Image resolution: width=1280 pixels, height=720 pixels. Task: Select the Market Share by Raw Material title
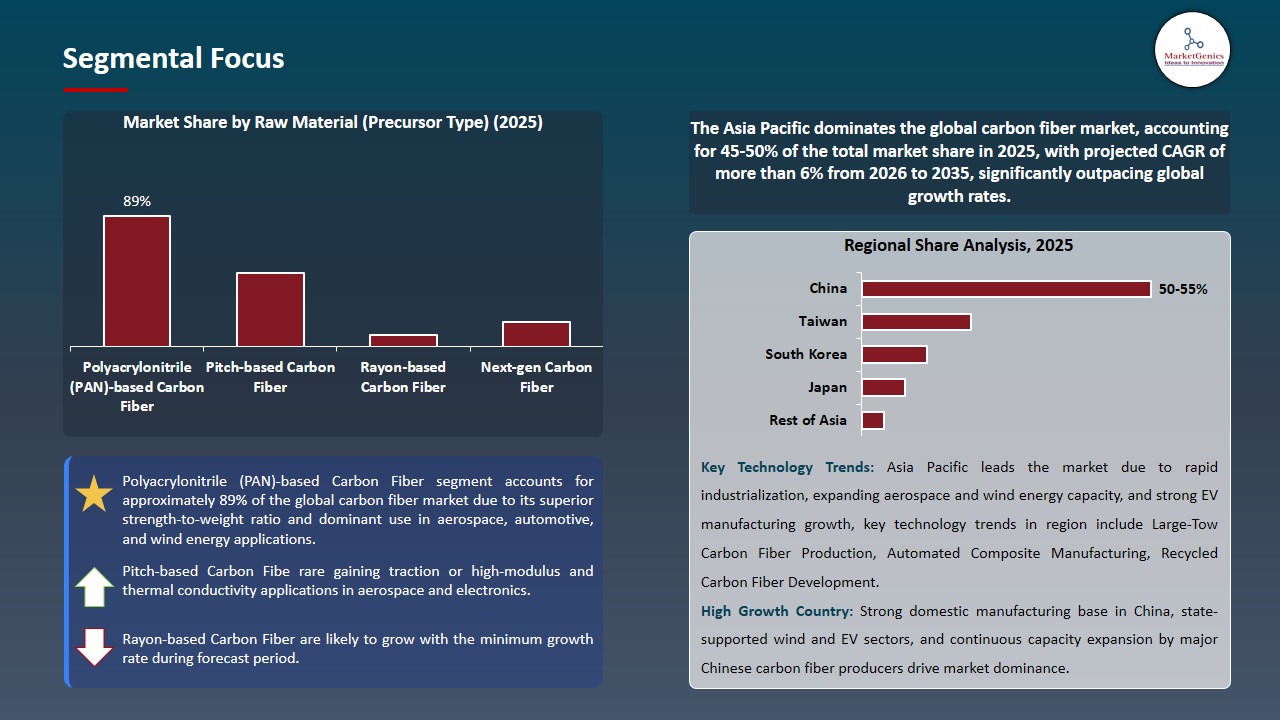[x=332, y=123]
